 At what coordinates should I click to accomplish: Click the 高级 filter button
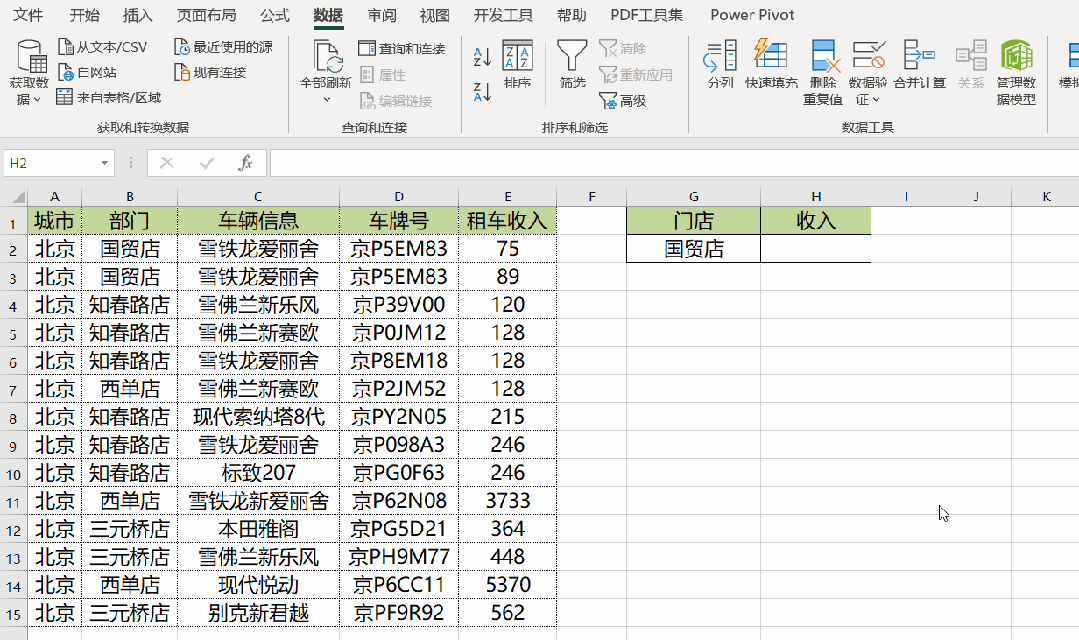point(623,102)
